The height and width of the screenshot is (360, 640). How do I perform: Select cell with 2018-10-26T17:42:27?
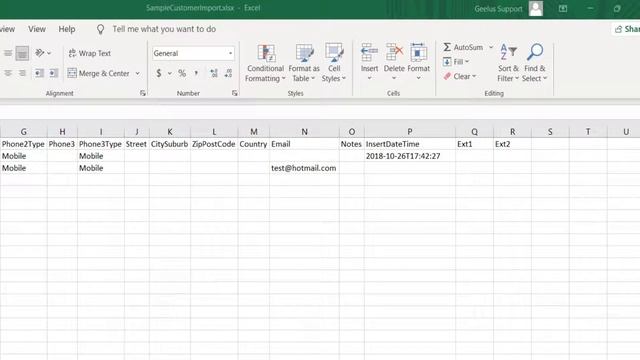tap(410, 156)
